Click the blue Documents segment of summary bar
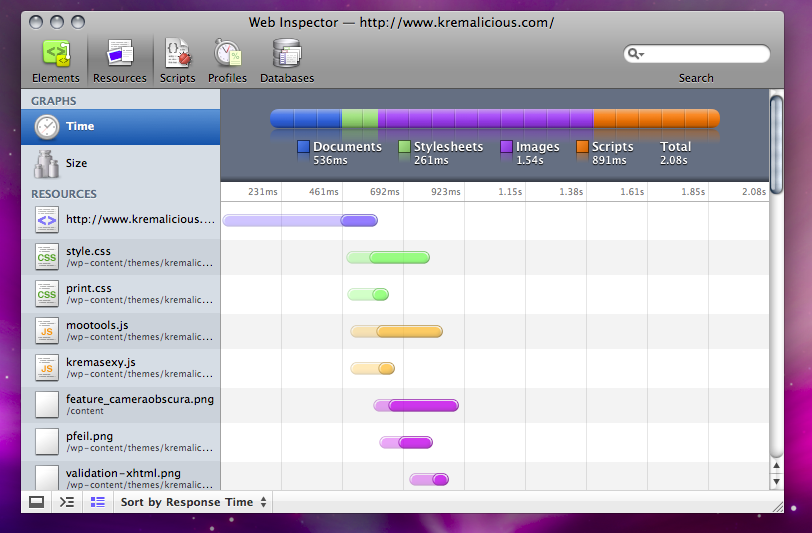Image resolution: width=812 pixels, height=533 pixels. (x=306, y=119)
